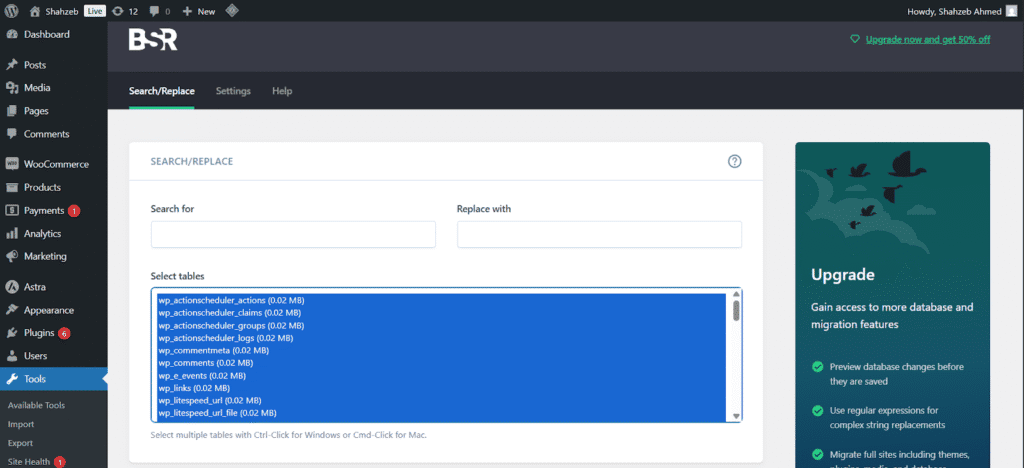Click the WordPress logo icon

point(11,11)
